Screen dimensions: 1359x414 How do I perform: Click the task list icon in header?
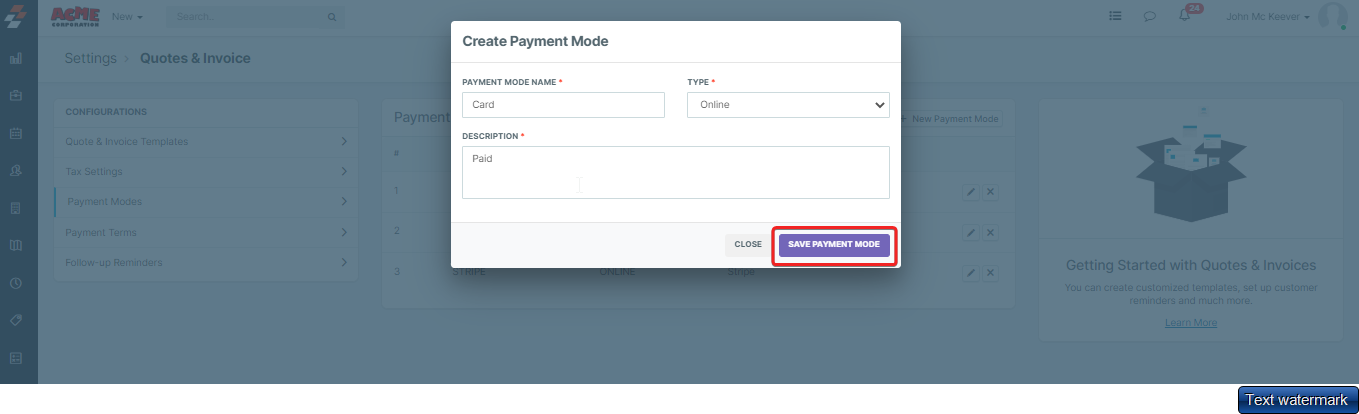point(1116,17)
